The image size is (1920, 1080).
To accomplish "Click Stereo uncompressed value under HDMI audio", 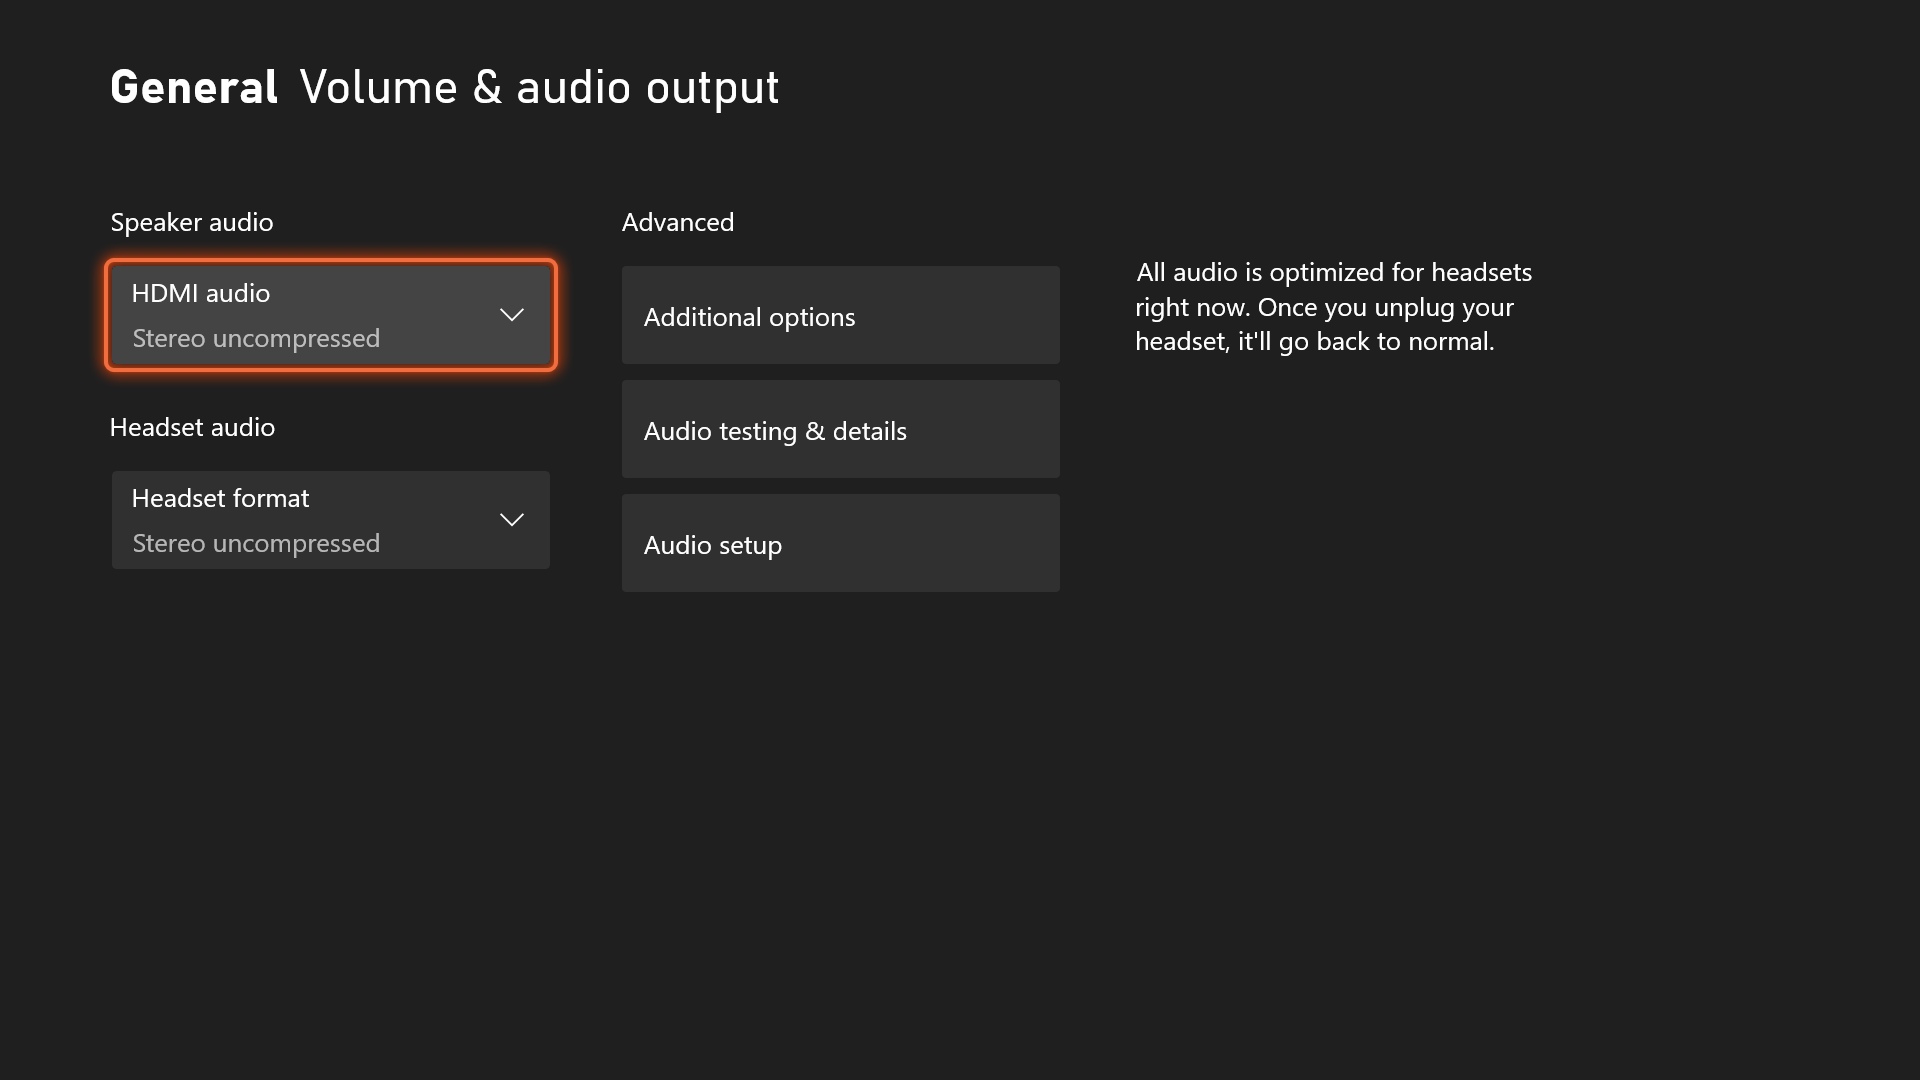I will point(256,339).
